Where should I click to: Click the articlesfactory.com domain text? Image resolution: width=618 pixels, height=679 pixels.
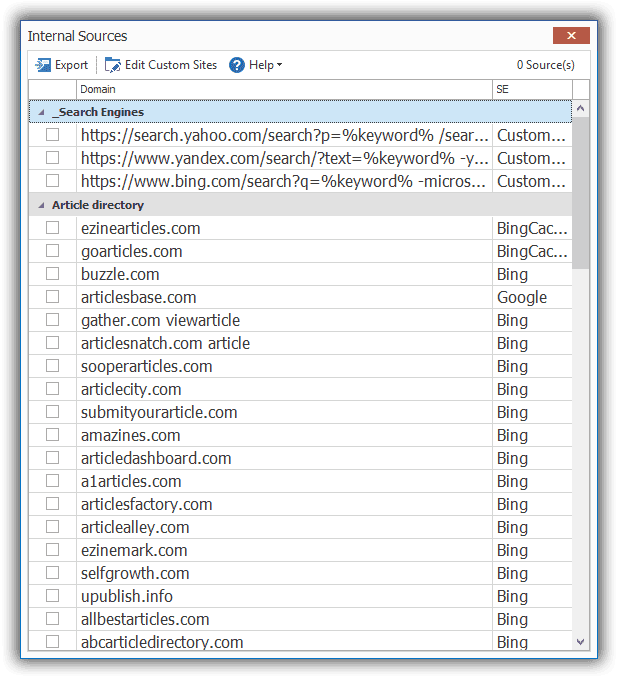click(x=146, y=504)
